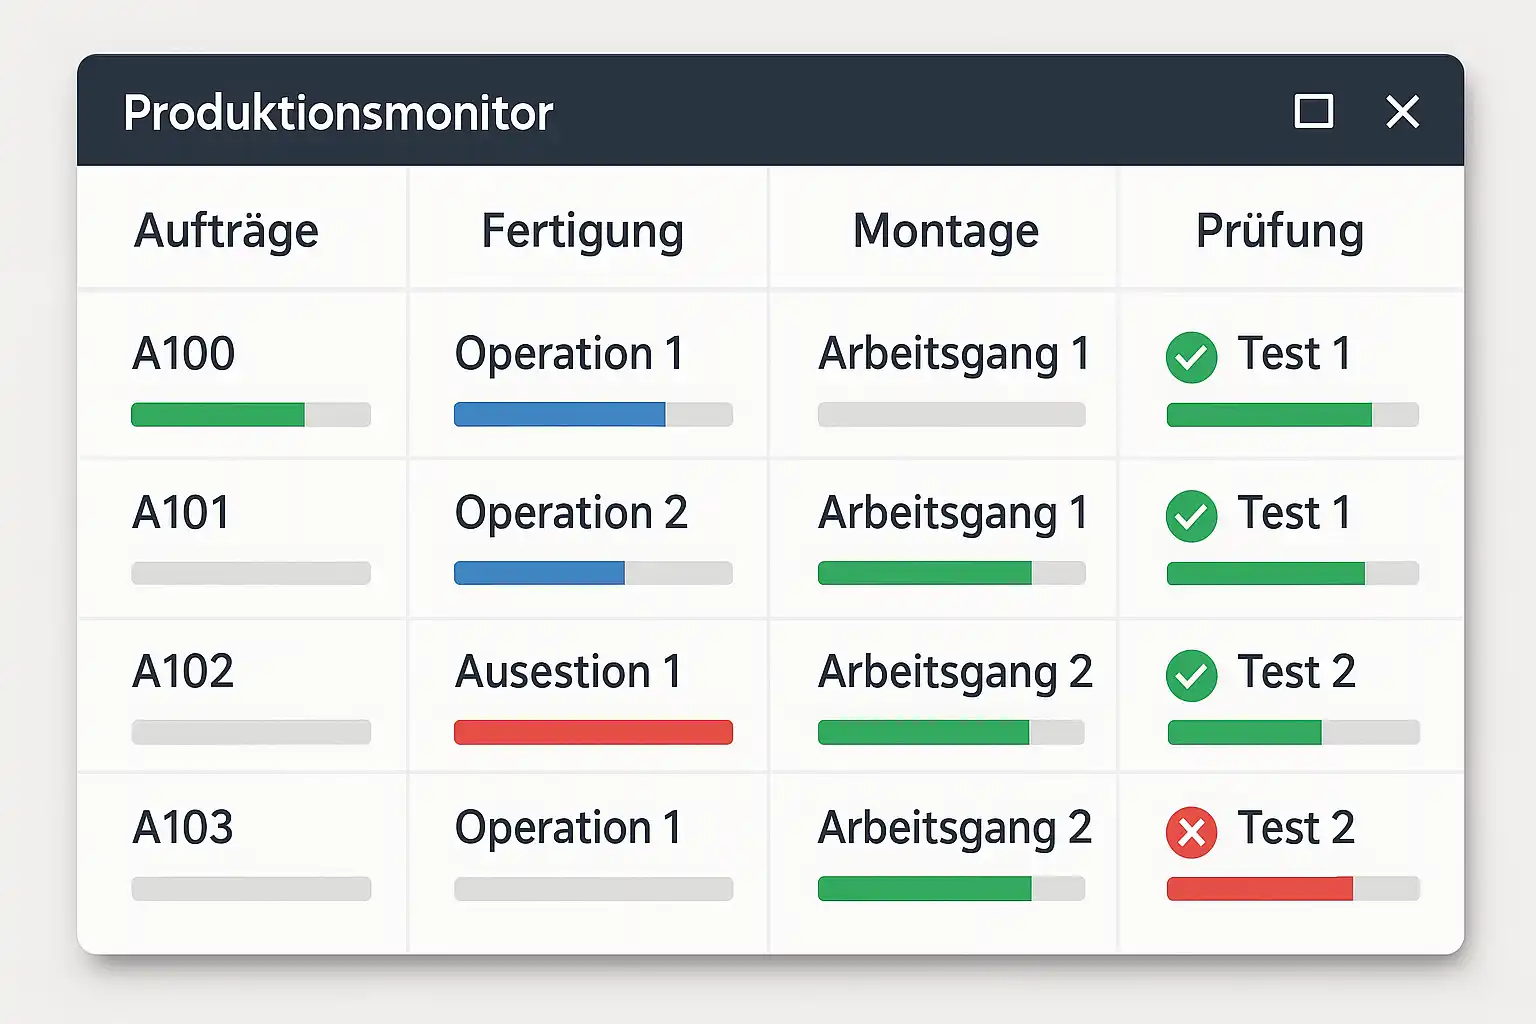Select order A102 label
Image resolution: width=1536 pixels, height=1024 pixels.
tap(183, 671)
